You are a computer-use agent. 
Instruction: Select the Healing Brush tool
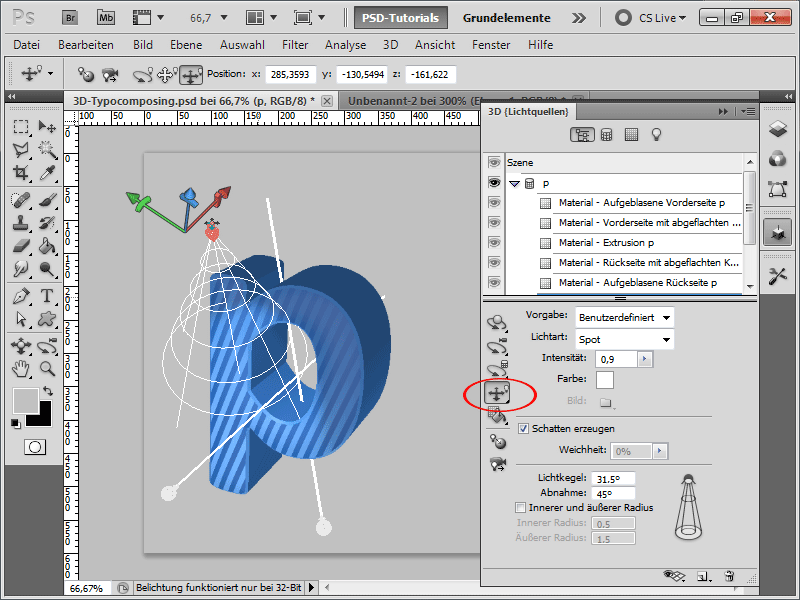[x=20, y=200]
